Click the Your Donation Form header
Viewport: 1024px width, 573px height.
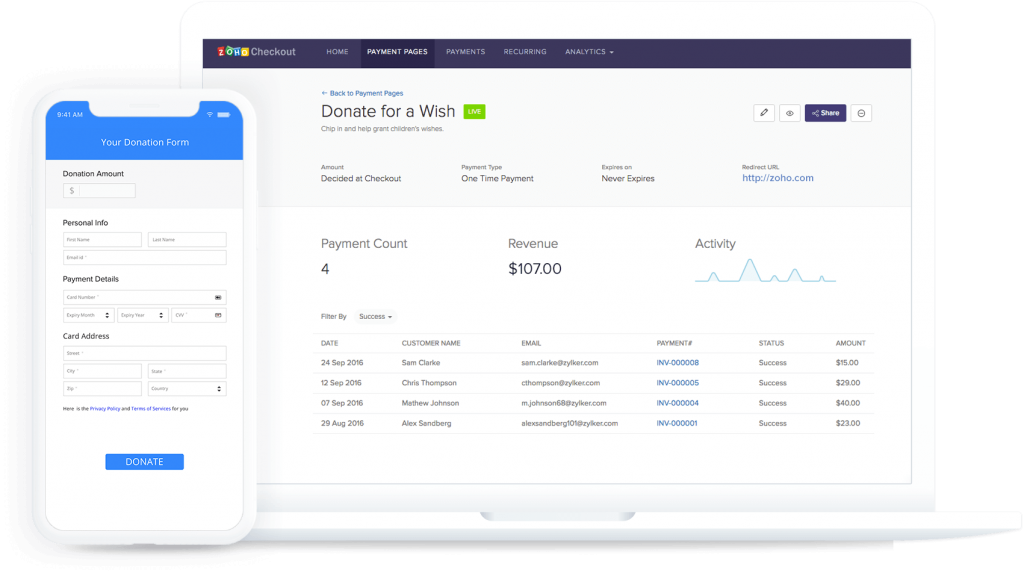(144, 142)
